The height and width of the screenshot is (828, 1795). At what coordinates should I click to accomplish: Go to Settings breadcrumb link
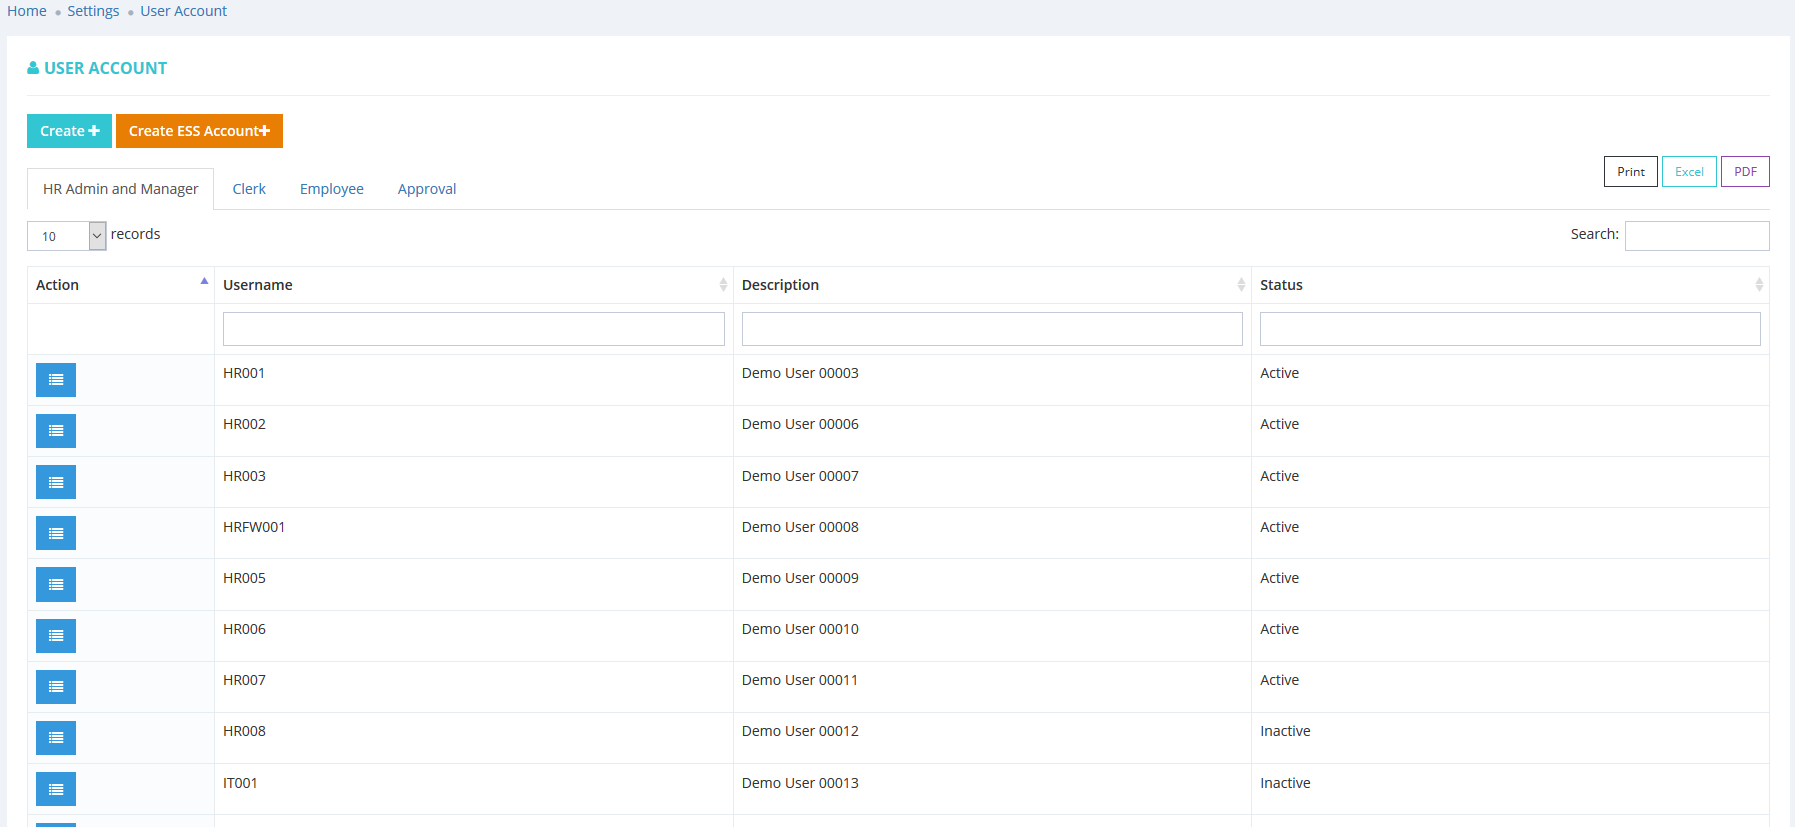click(x=93, y=11)
